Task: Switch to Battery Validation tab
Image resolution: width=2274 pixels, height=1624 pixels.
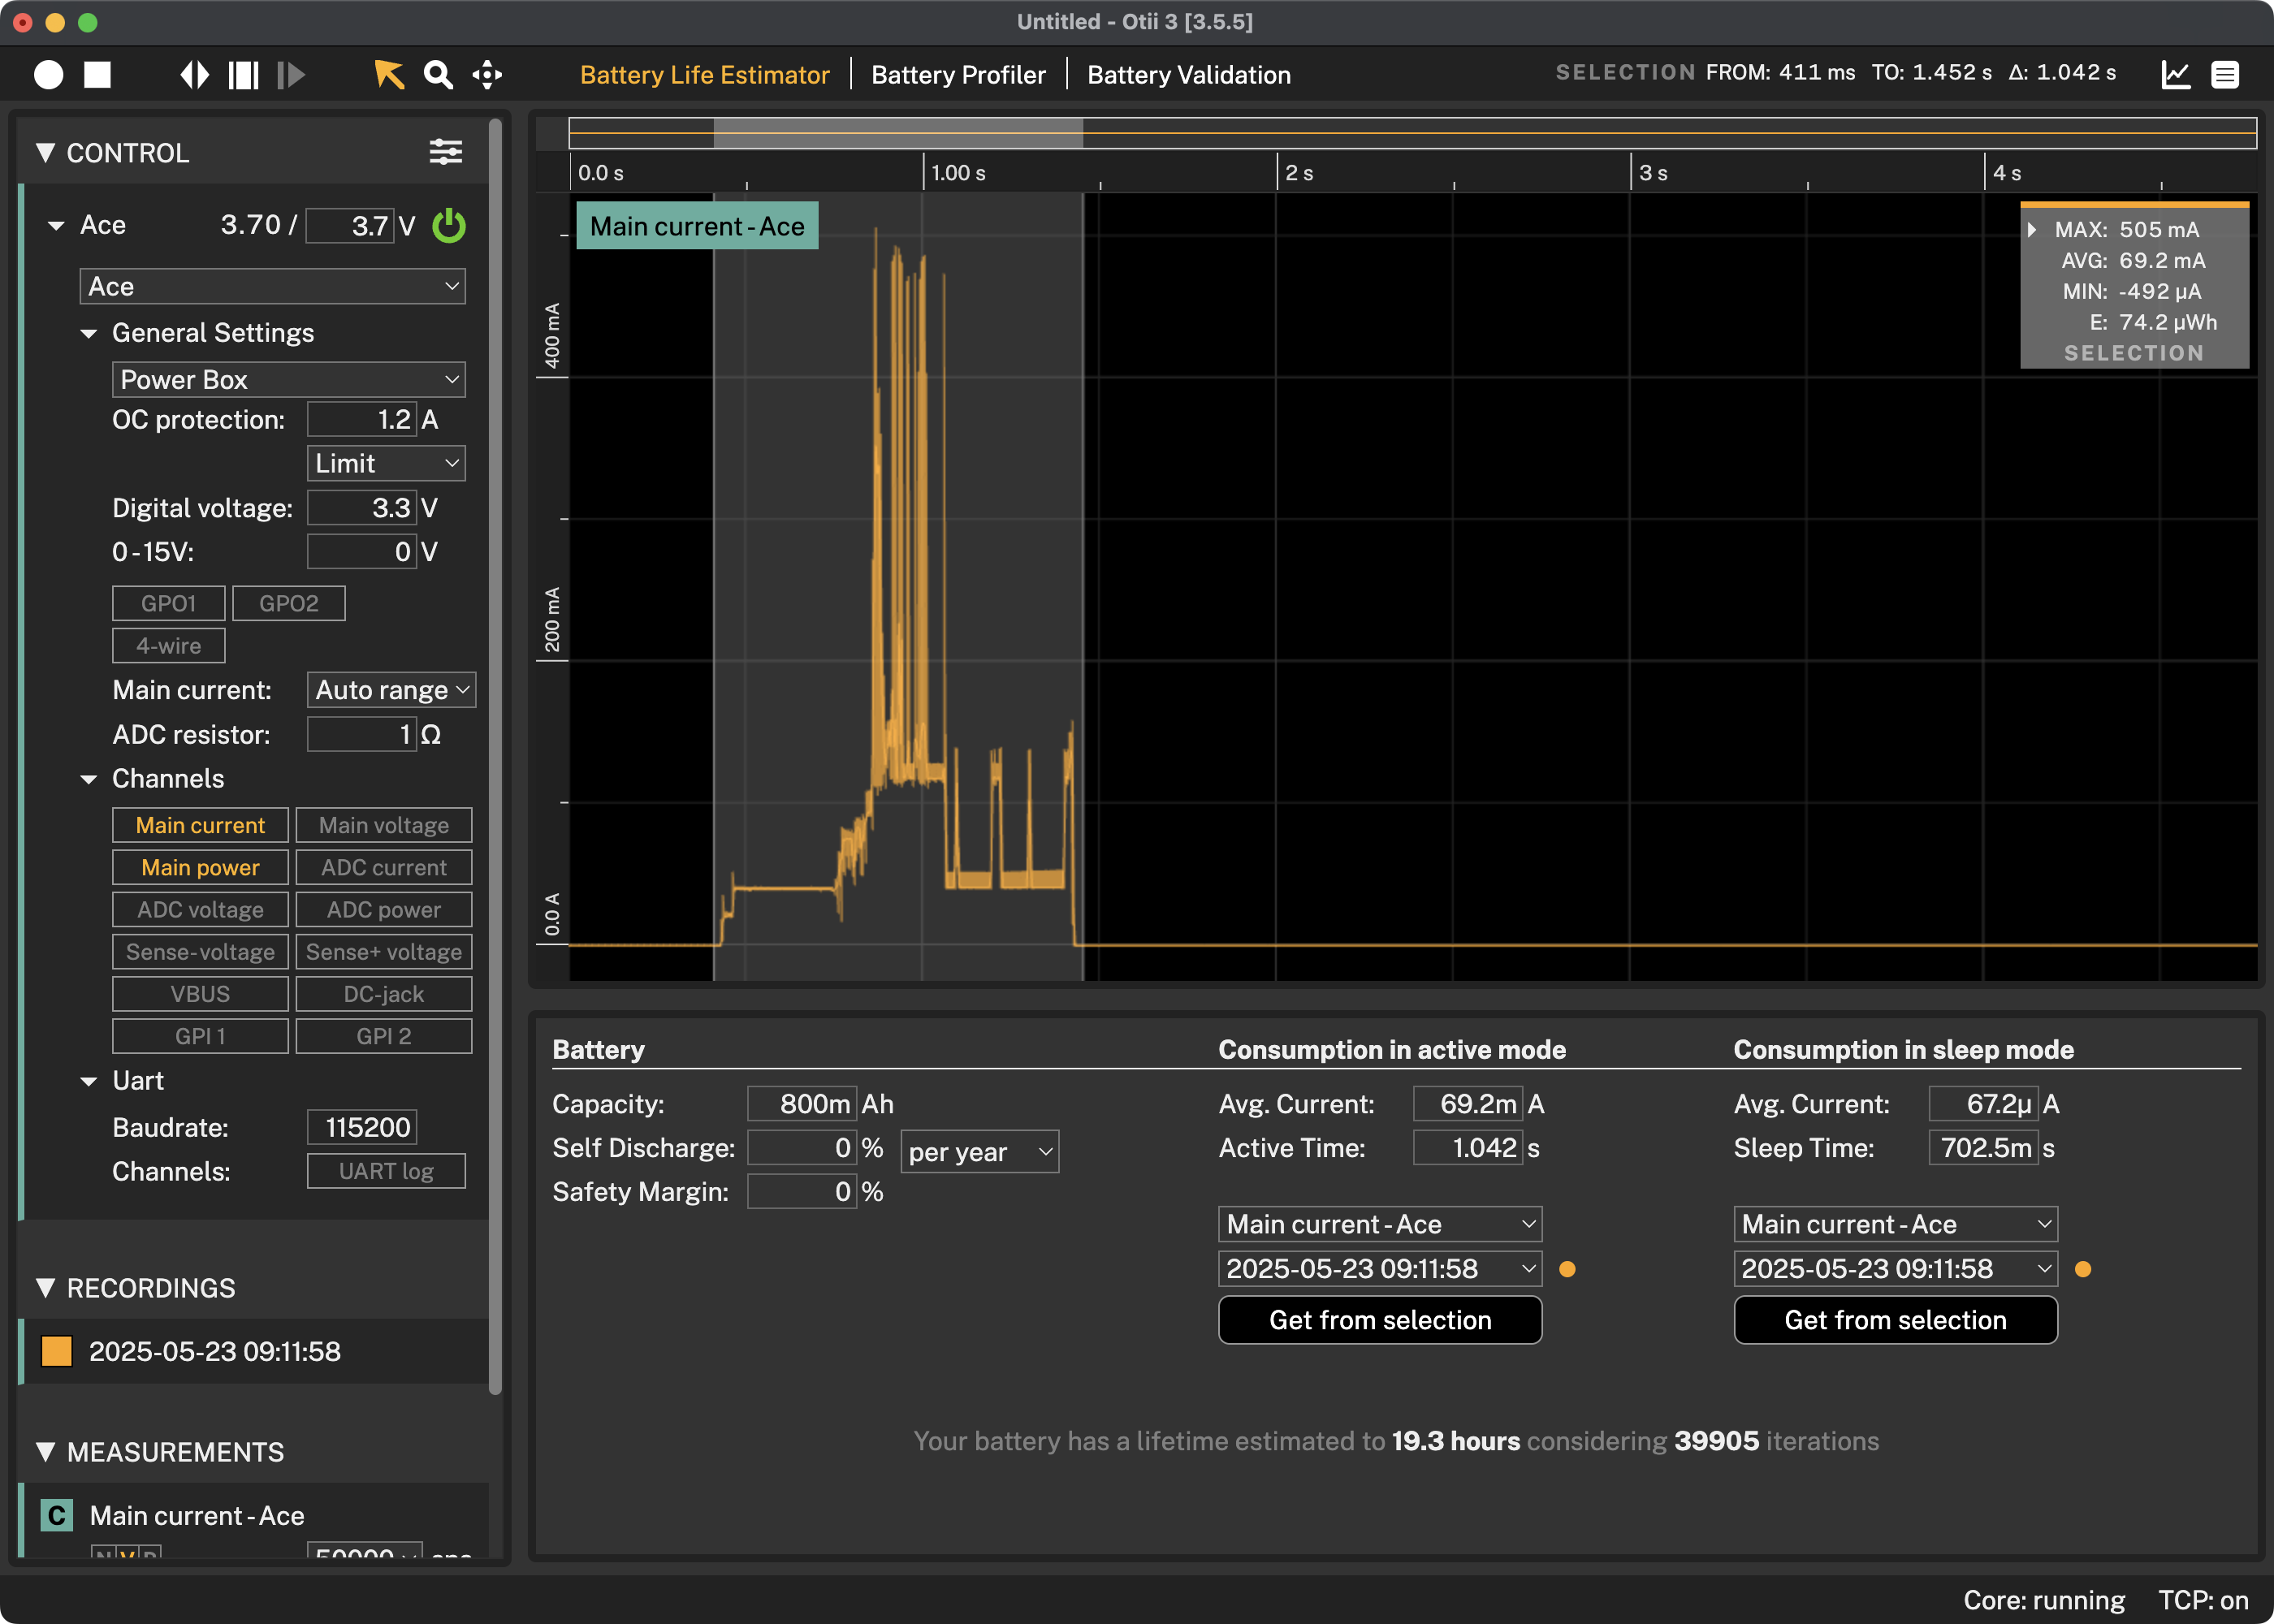Action: [1188, 75]
